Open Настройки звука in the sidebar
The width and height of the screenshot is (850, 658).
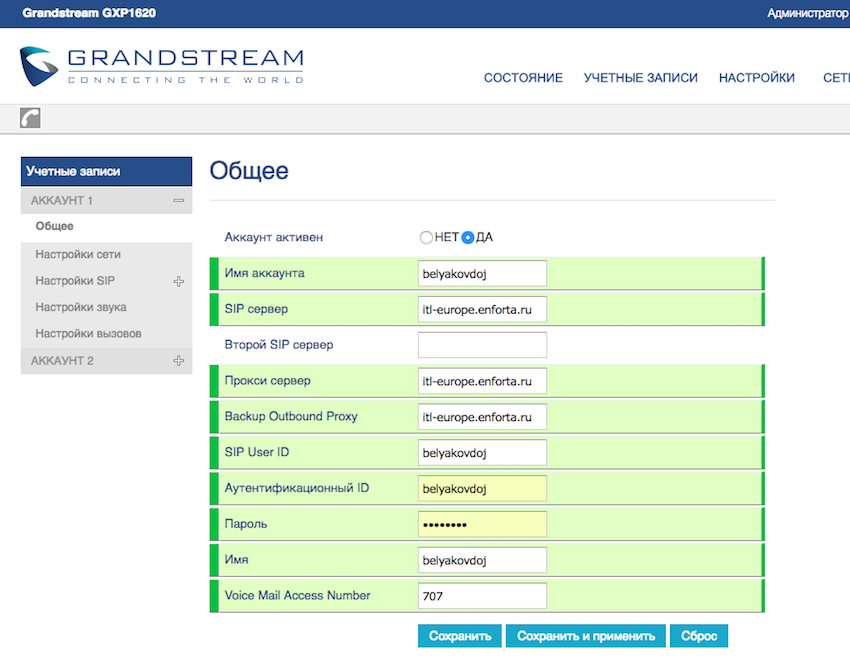[81, 307]
